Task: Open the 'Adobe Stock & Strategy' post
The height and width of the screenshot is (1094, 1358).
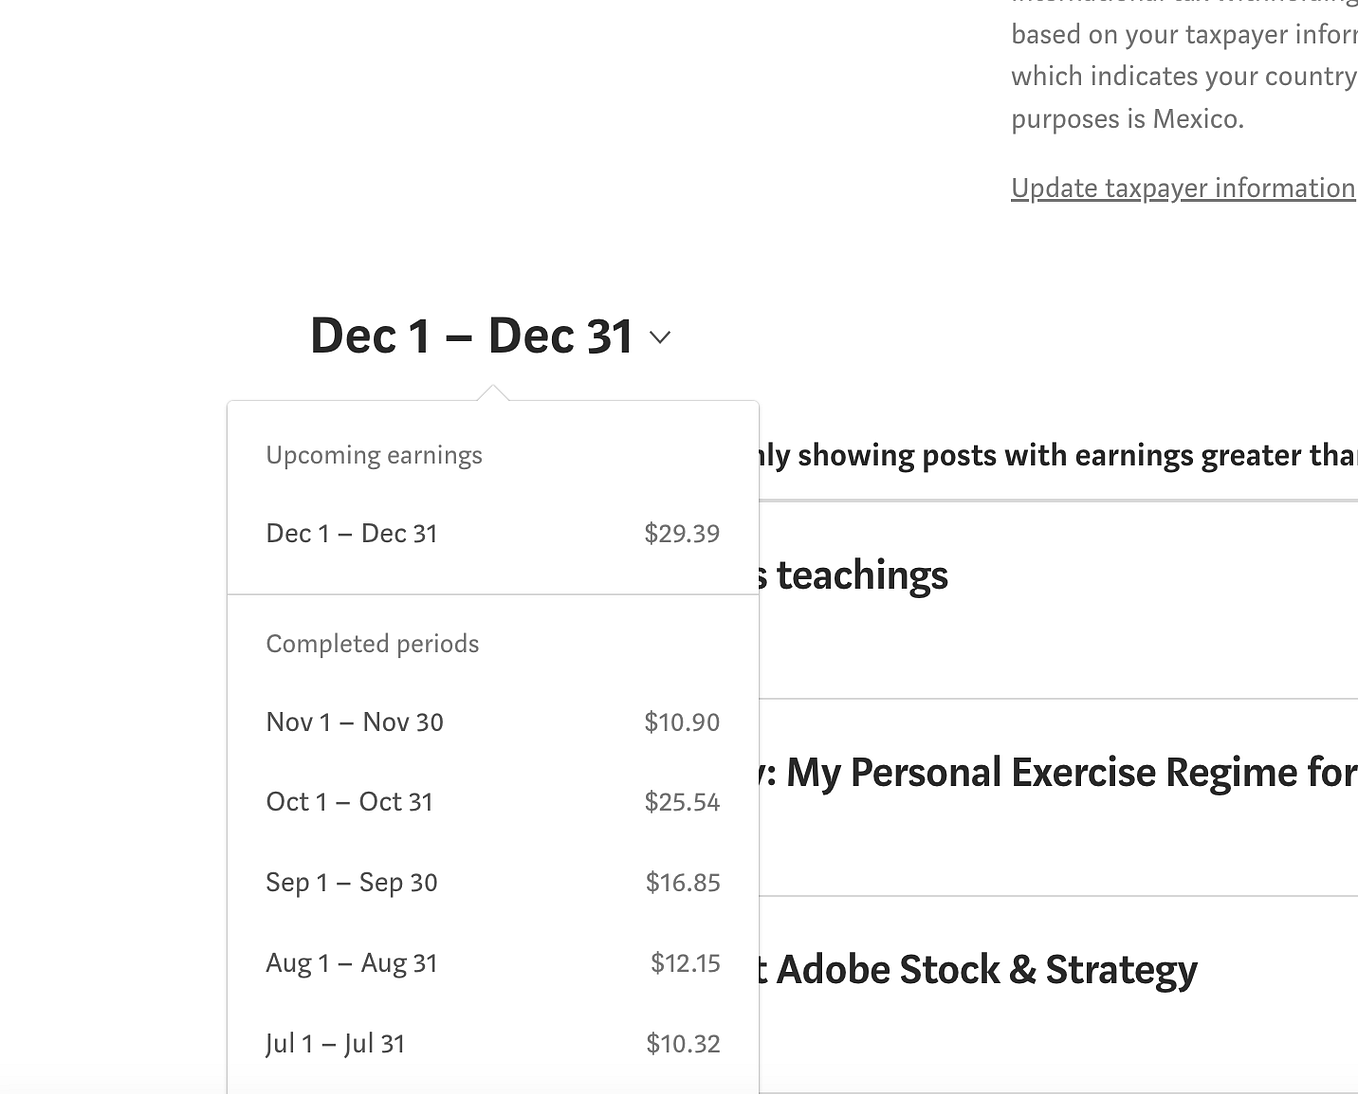Action: pos(980,970)
